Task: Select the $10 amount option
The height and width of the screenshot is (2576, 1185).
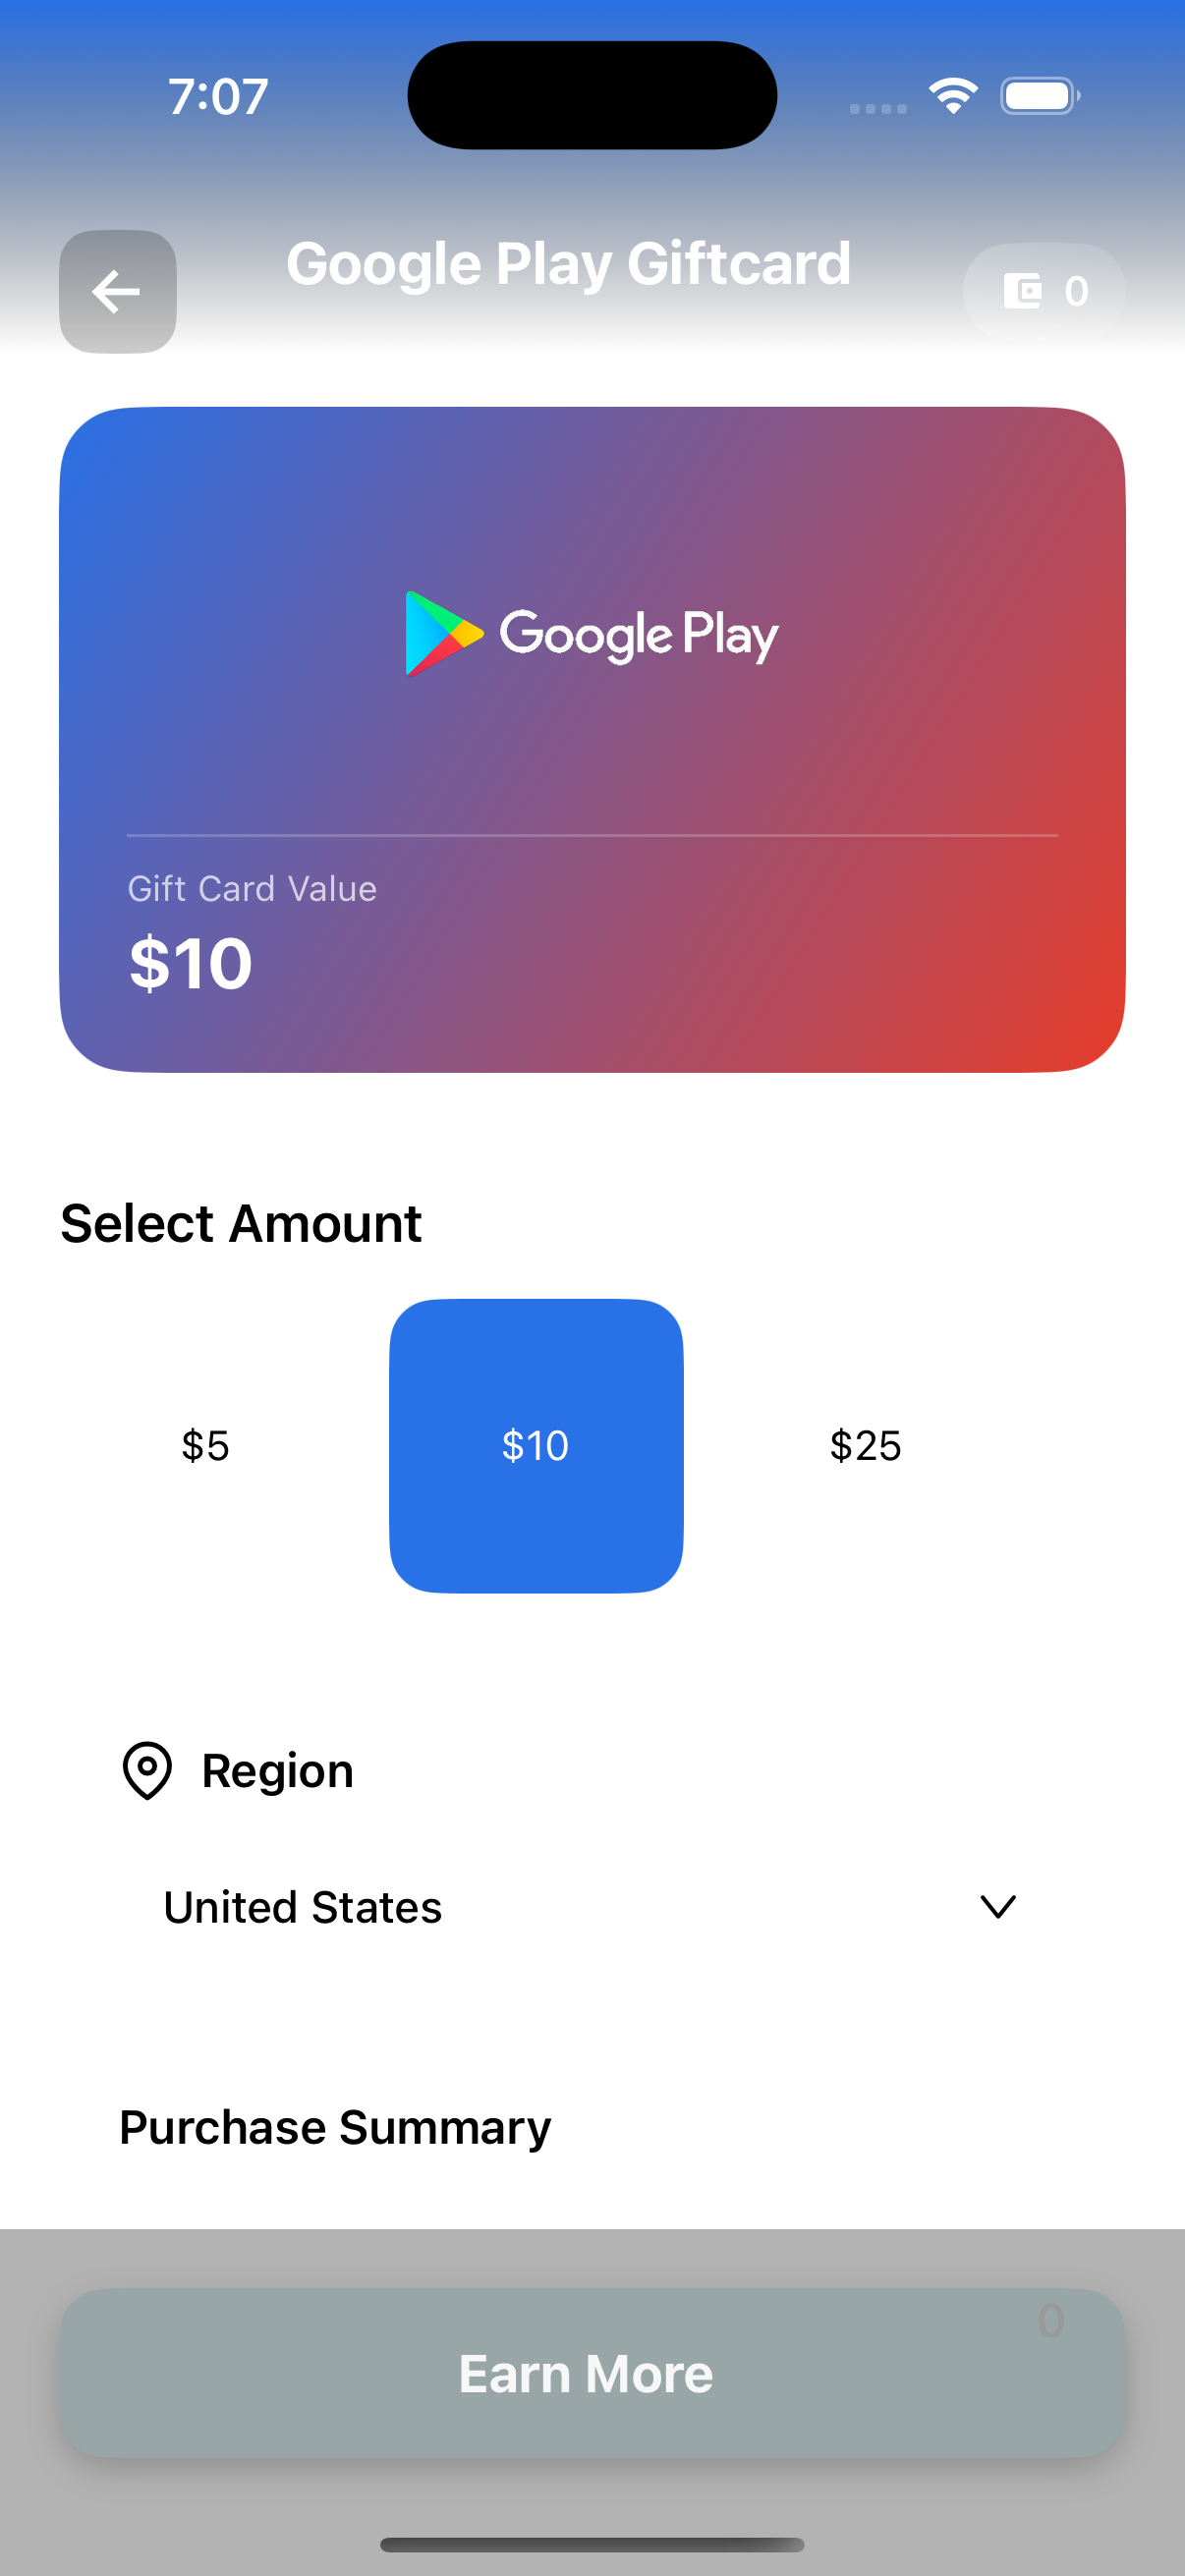Action: 536,1445
